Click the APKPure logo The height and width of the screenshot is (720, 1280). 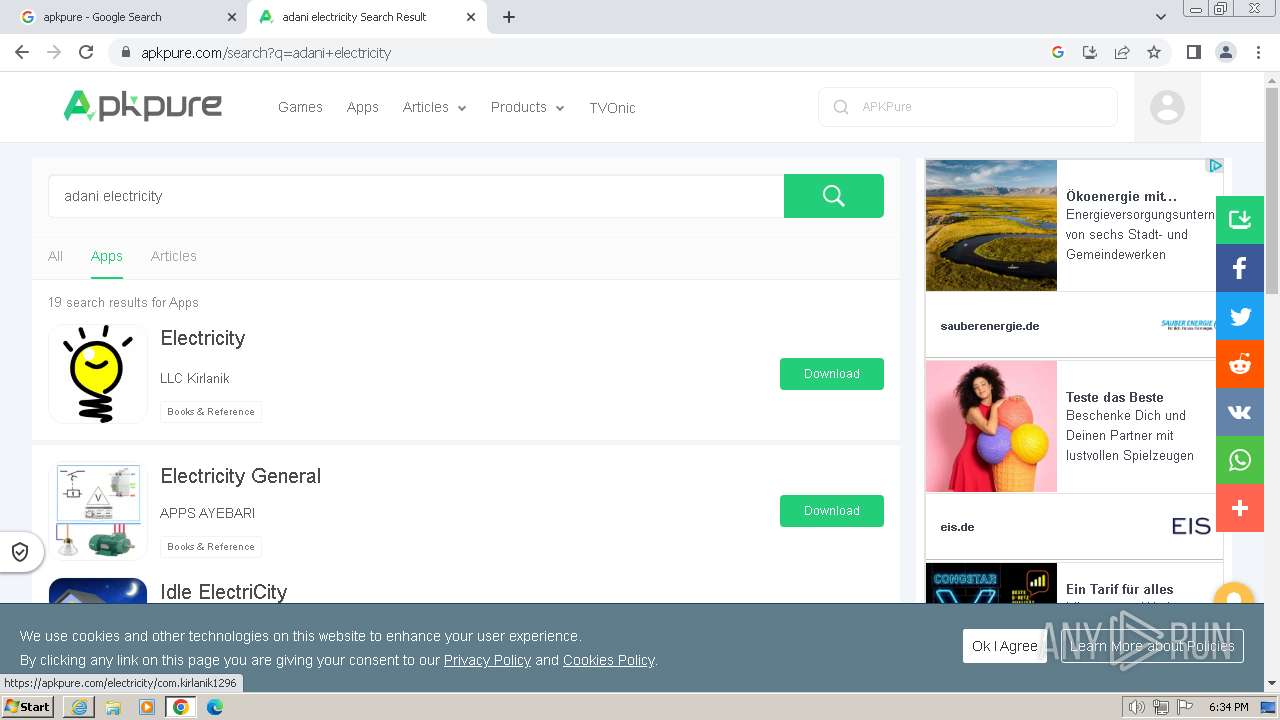(142, 105)
